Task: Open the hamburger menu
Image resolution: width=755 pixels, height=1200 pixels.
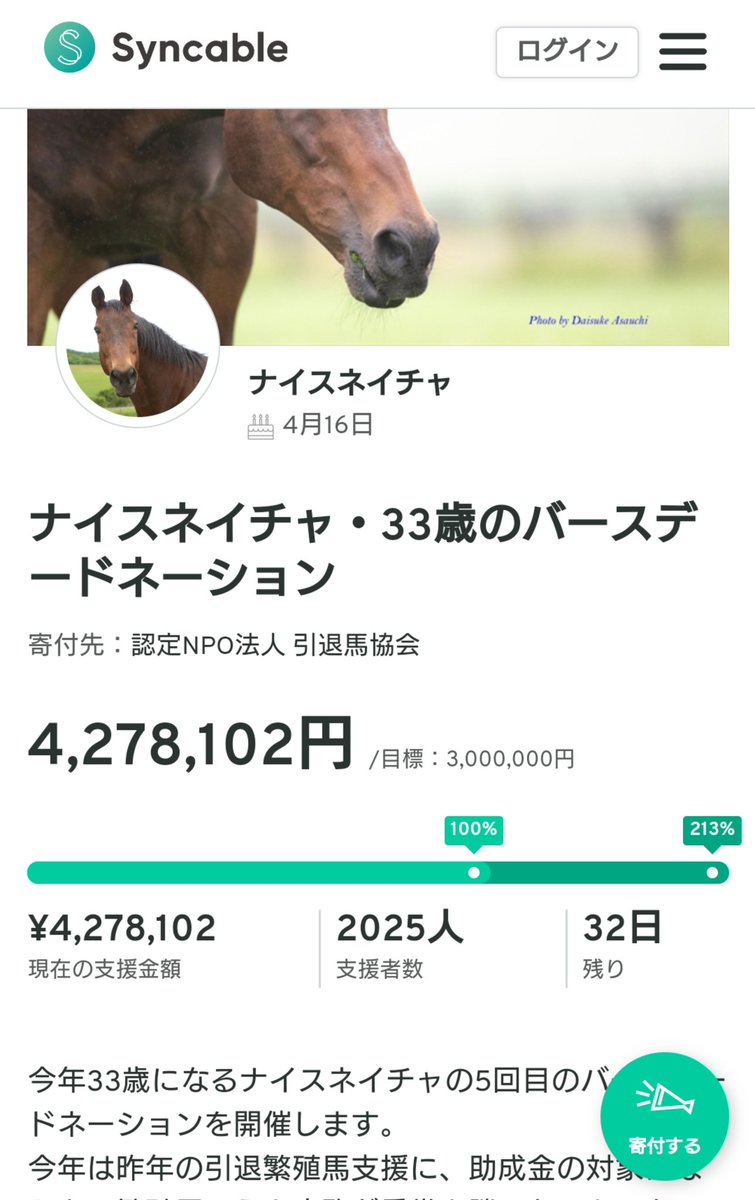Action: 683,51
